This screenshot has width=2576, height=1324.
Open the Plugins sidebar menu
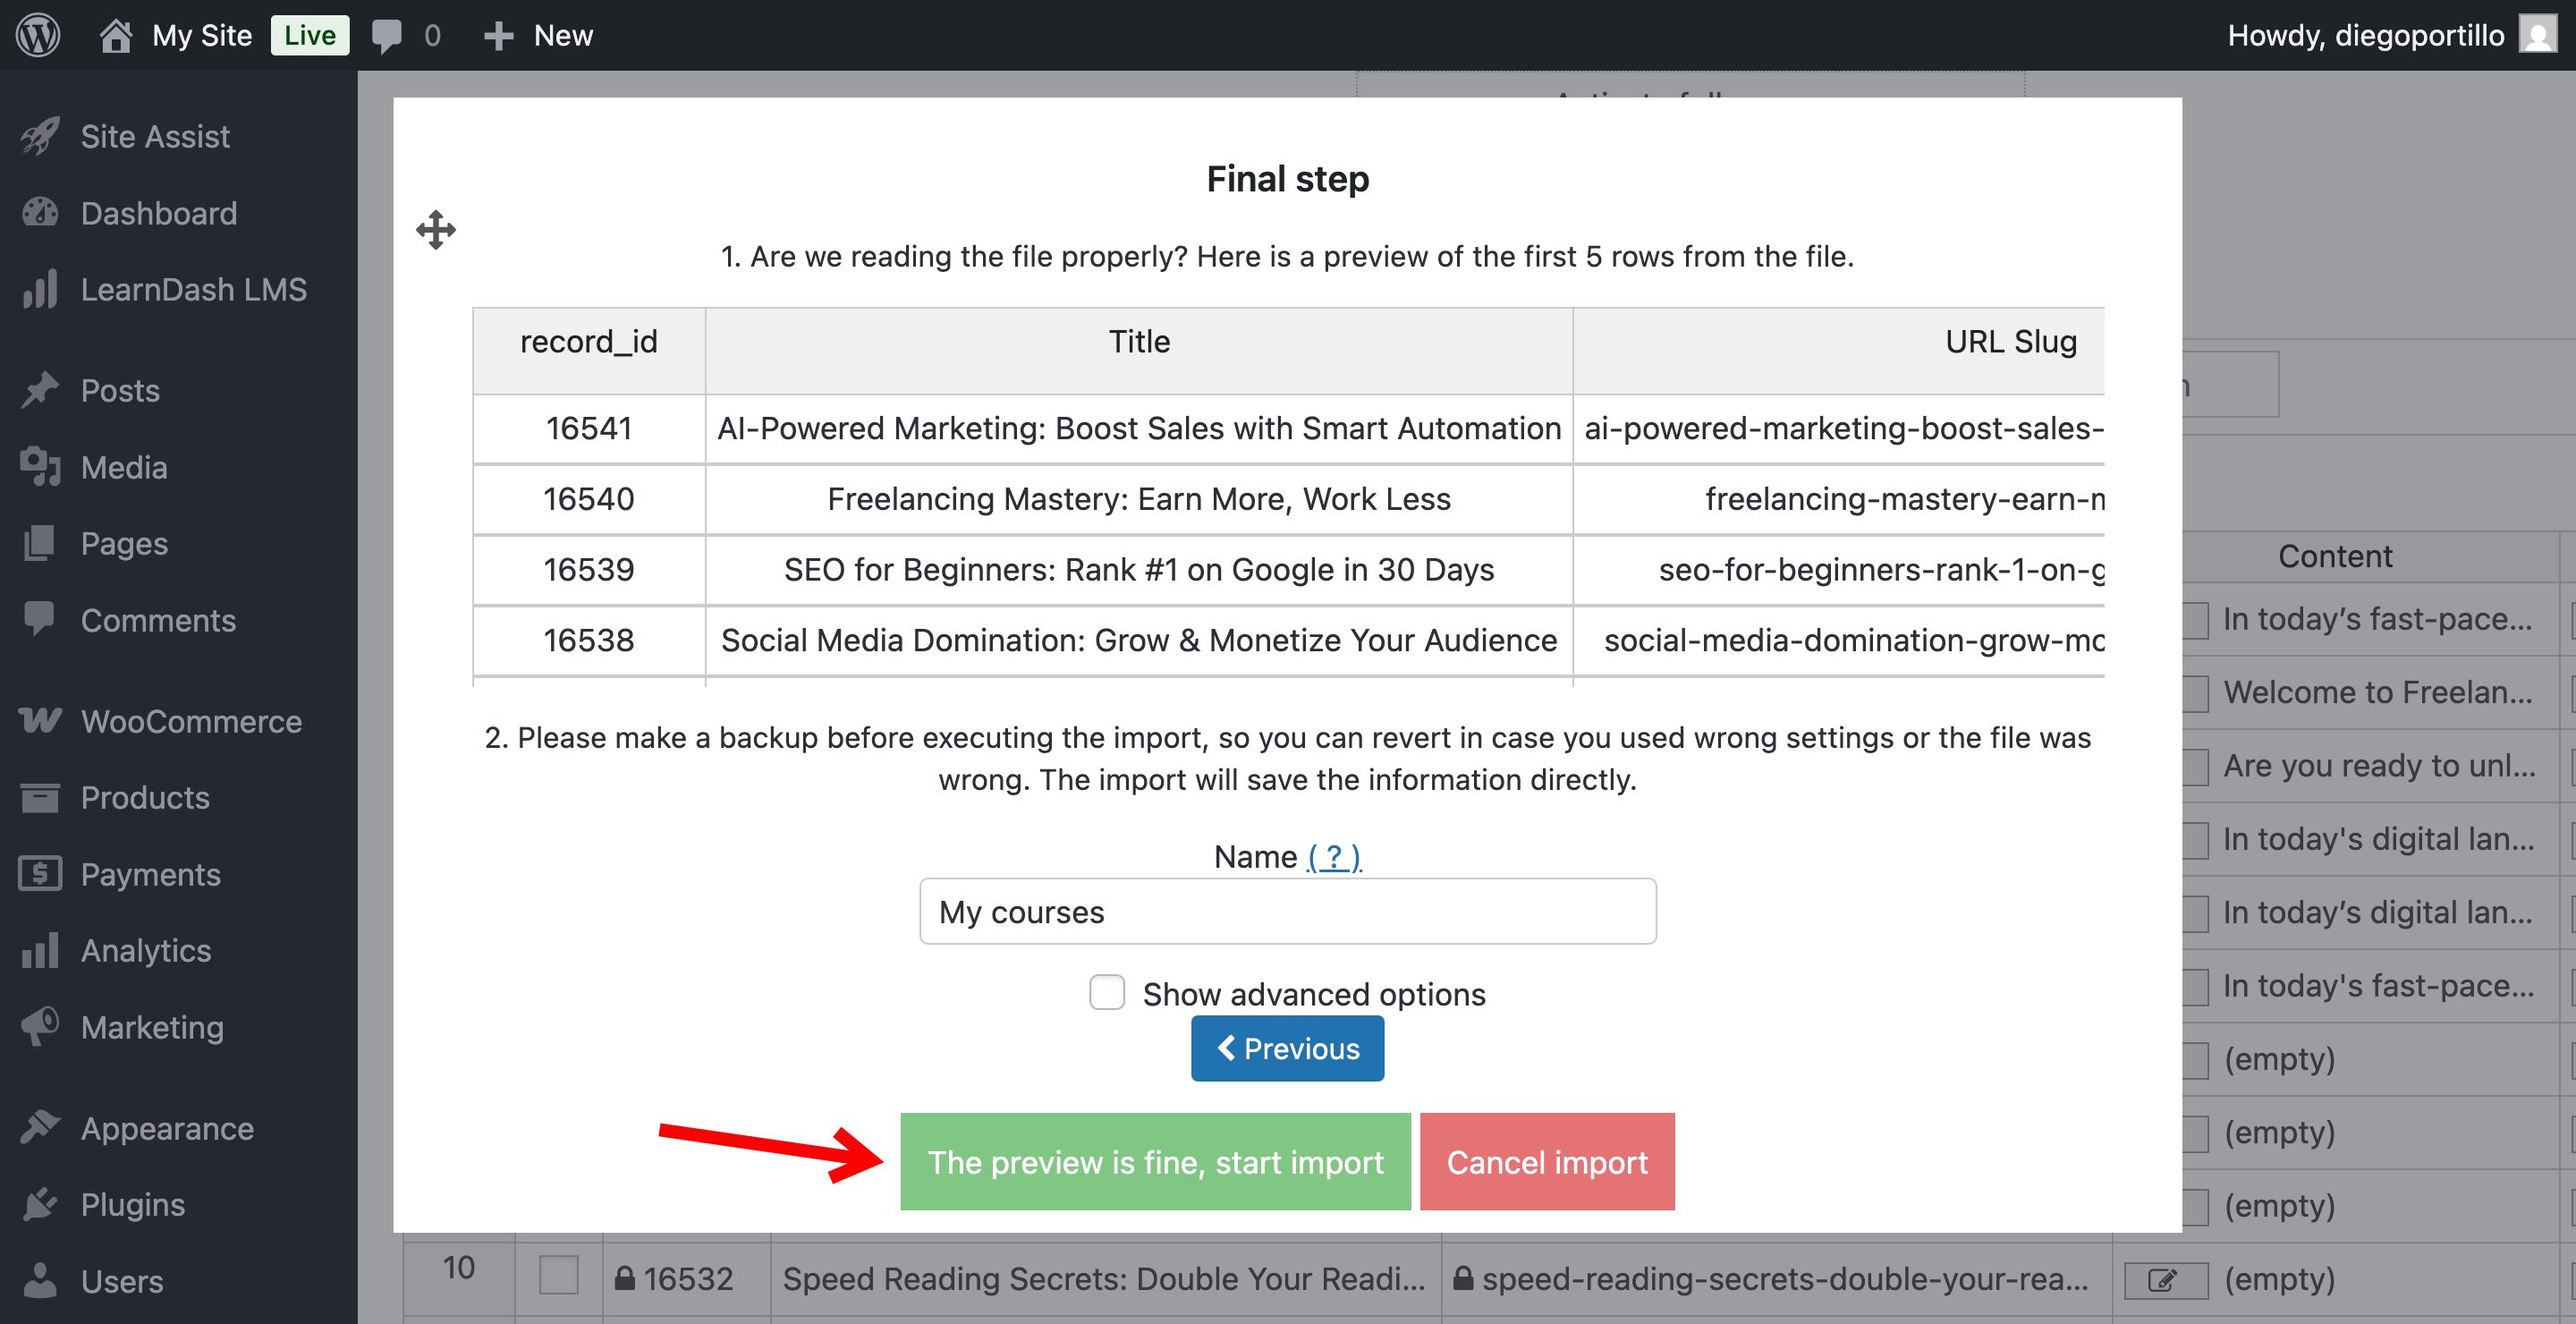click(132, 1204)
